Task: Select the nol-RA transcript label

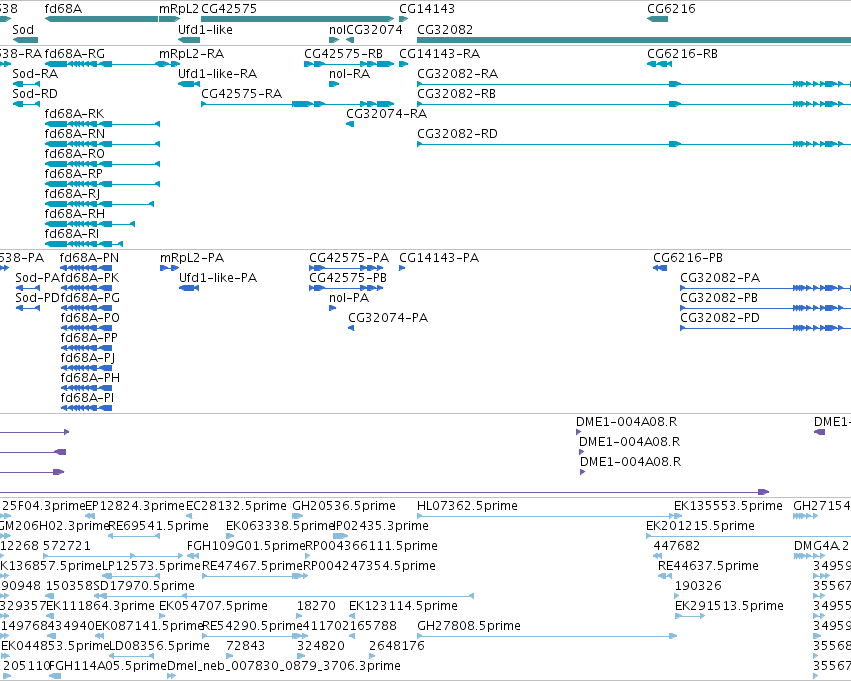Action: pyautogui.click(x=350, y=74)
